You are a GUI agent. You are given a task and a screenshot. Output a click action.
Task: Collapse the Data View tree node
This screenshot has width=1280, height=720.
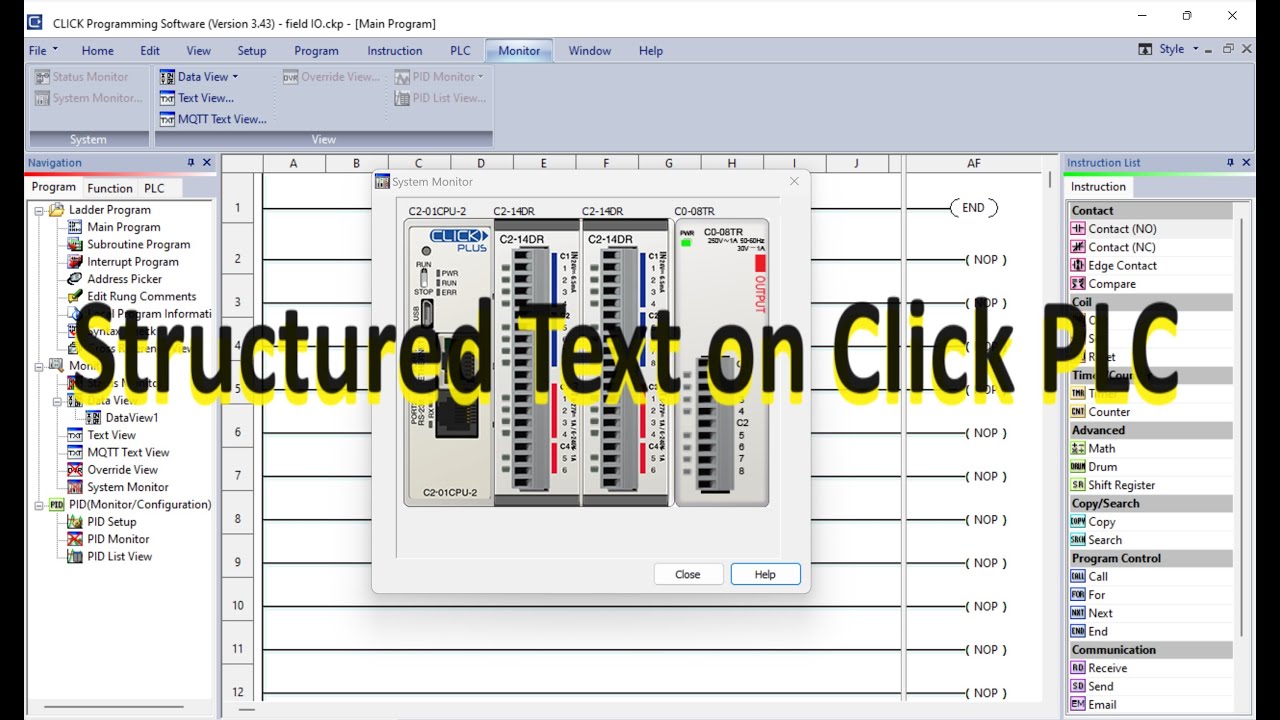(x=57, y=400)
